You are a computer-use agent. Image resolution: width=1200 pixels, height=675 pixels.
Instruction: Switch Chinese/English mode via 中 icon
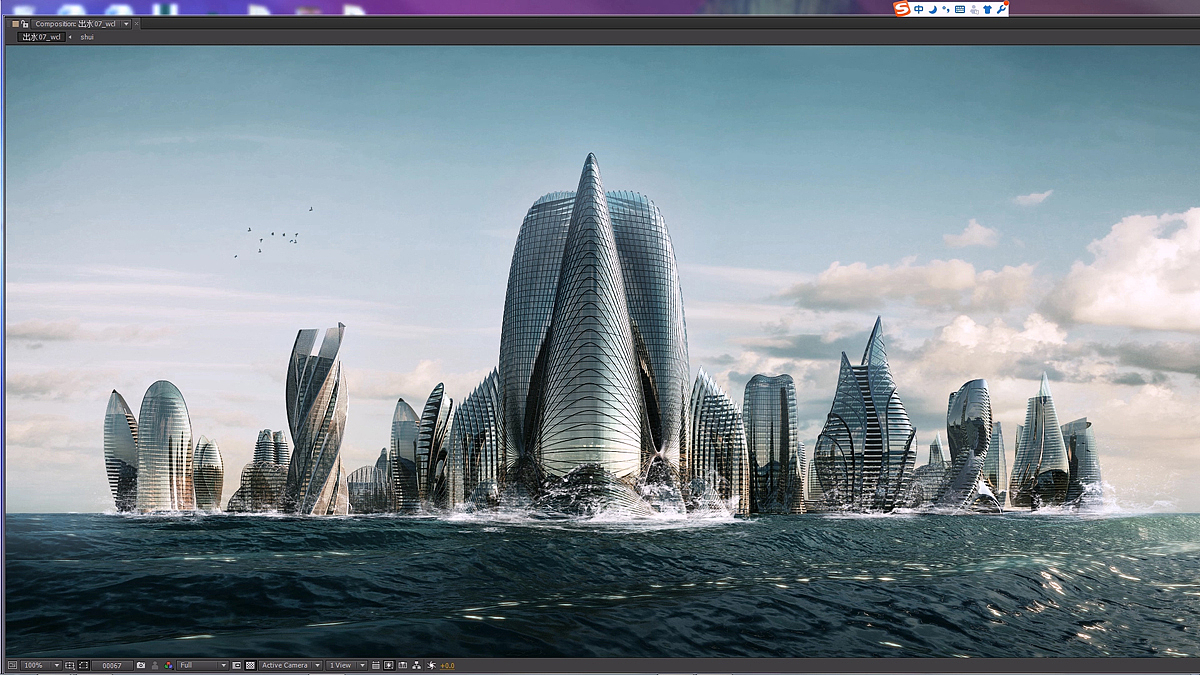(x=919, y=9)
